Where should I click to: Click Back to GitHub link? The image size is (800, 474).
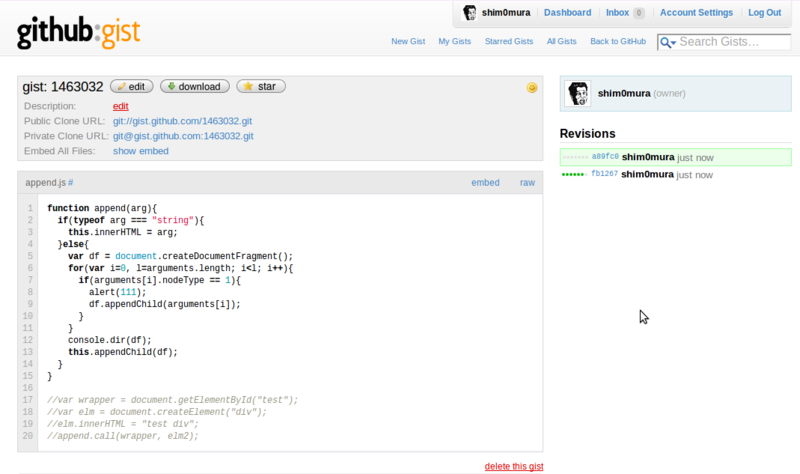click(x=618, y=41)
